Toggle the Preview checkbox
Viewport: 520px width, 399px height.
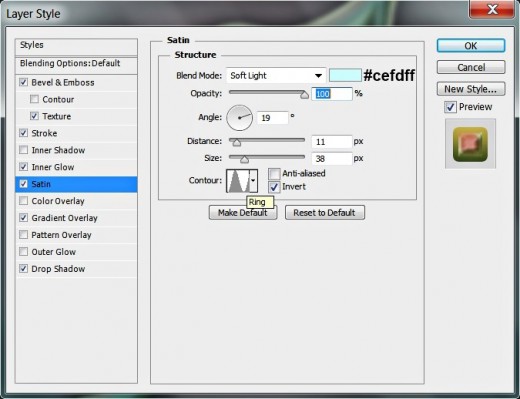450,107
